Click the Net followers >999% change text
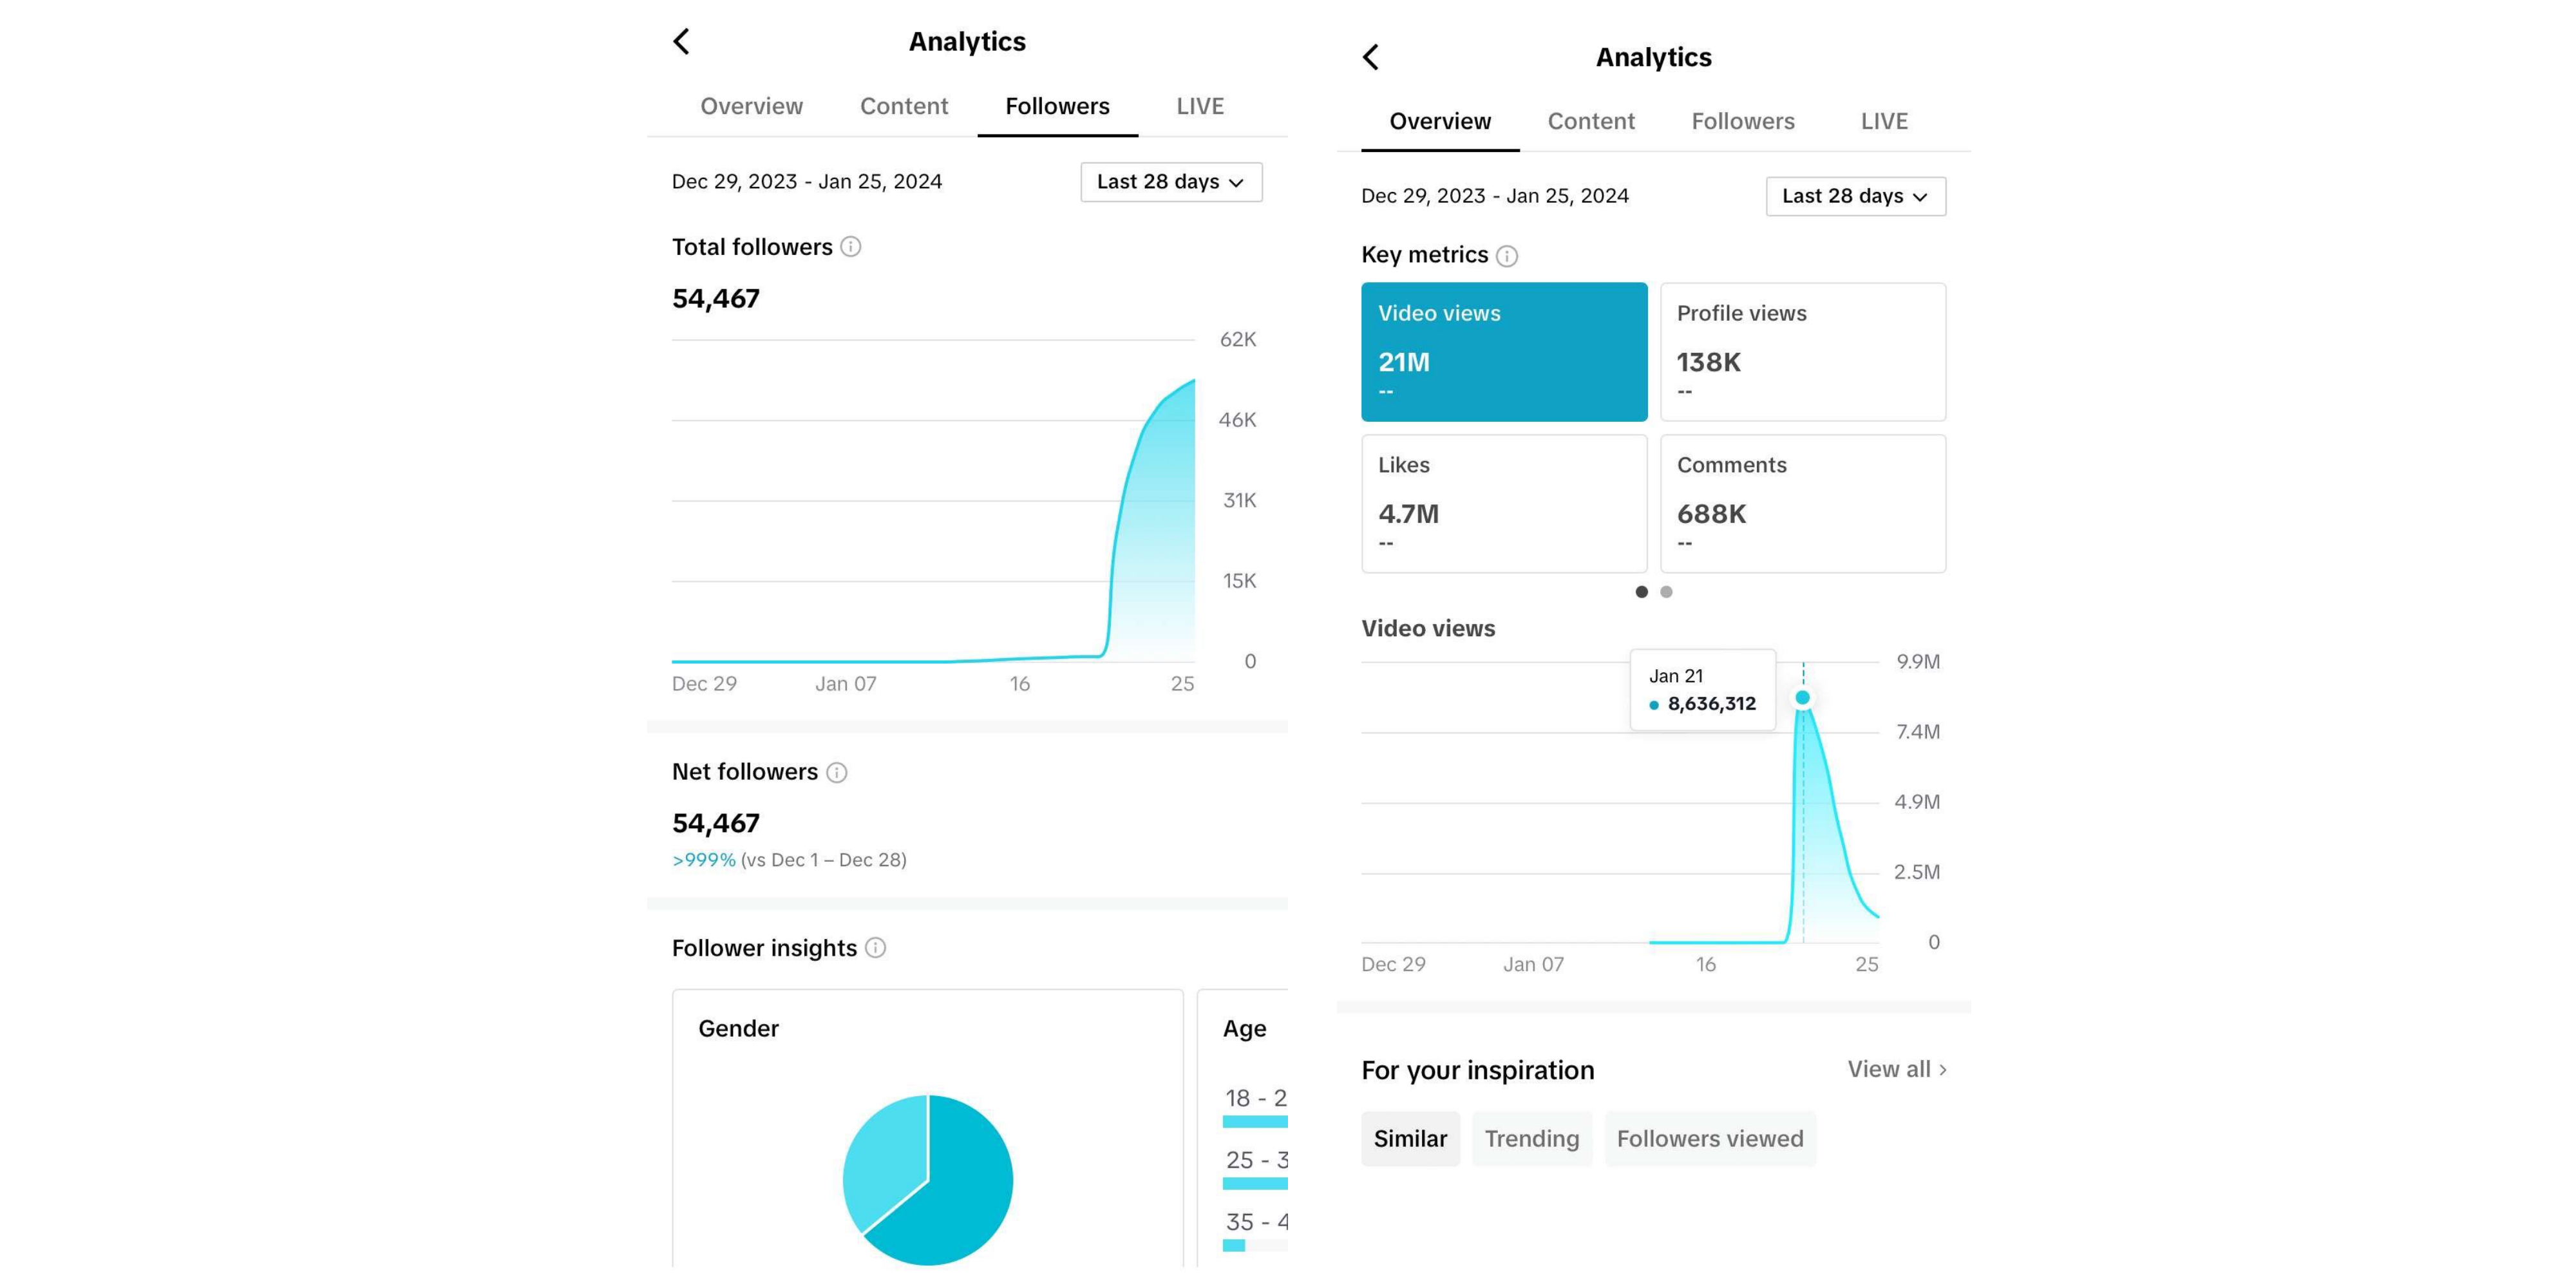Image resolution: width=2576 pixels, height=1288 pixels. (704, 860)
